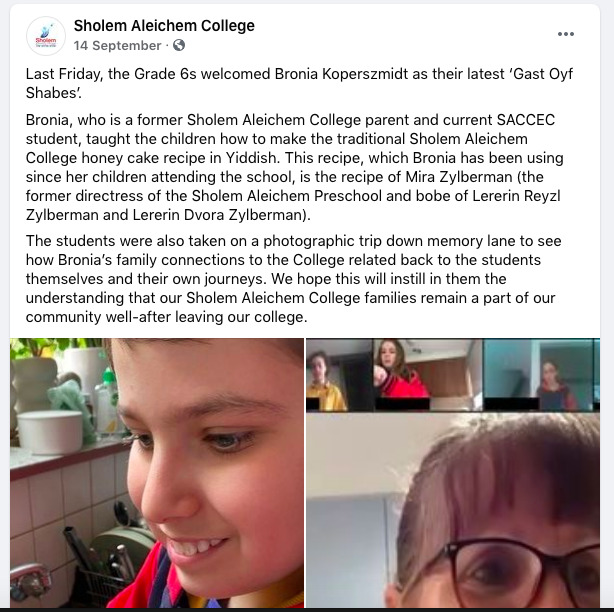Click the name Mira Zylberman in the post
This screenshot has height=612, width=614.
pyautogui.click(x=459, y=177)
